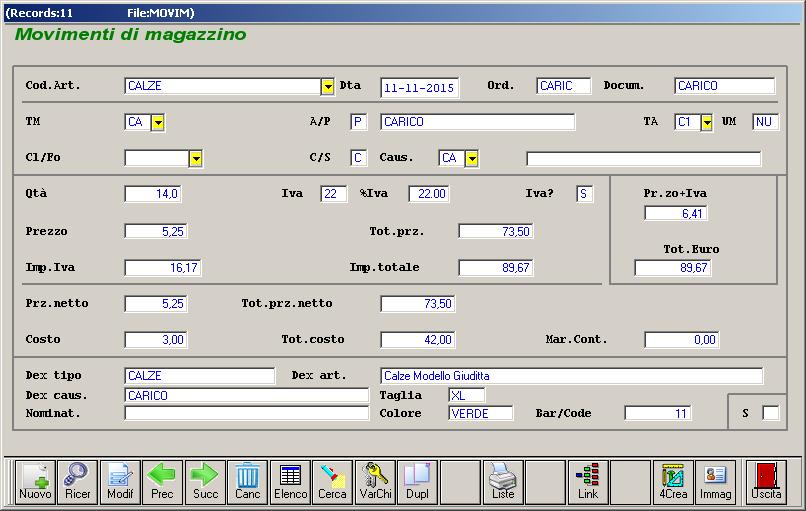Click the C/S field with C
This screenshot has width=806, height=511.
tap(359, 158)
